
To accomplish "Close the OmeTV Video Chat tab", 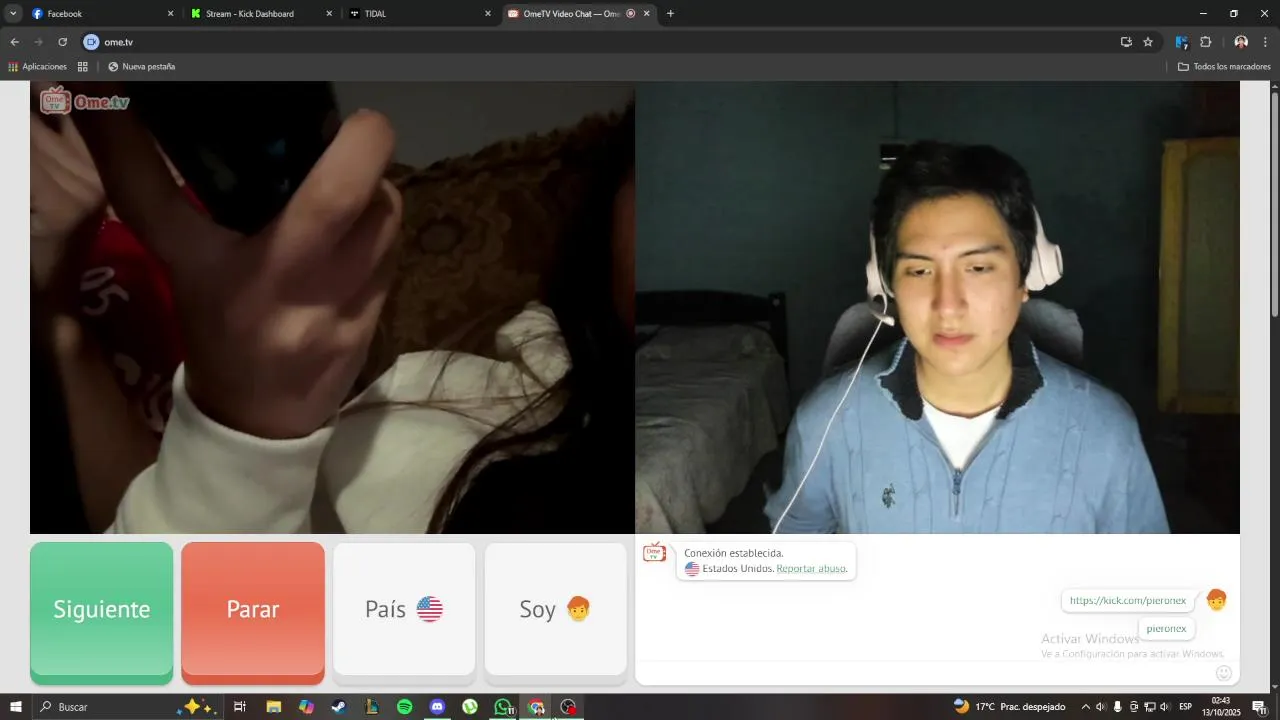I will (646, 14).
